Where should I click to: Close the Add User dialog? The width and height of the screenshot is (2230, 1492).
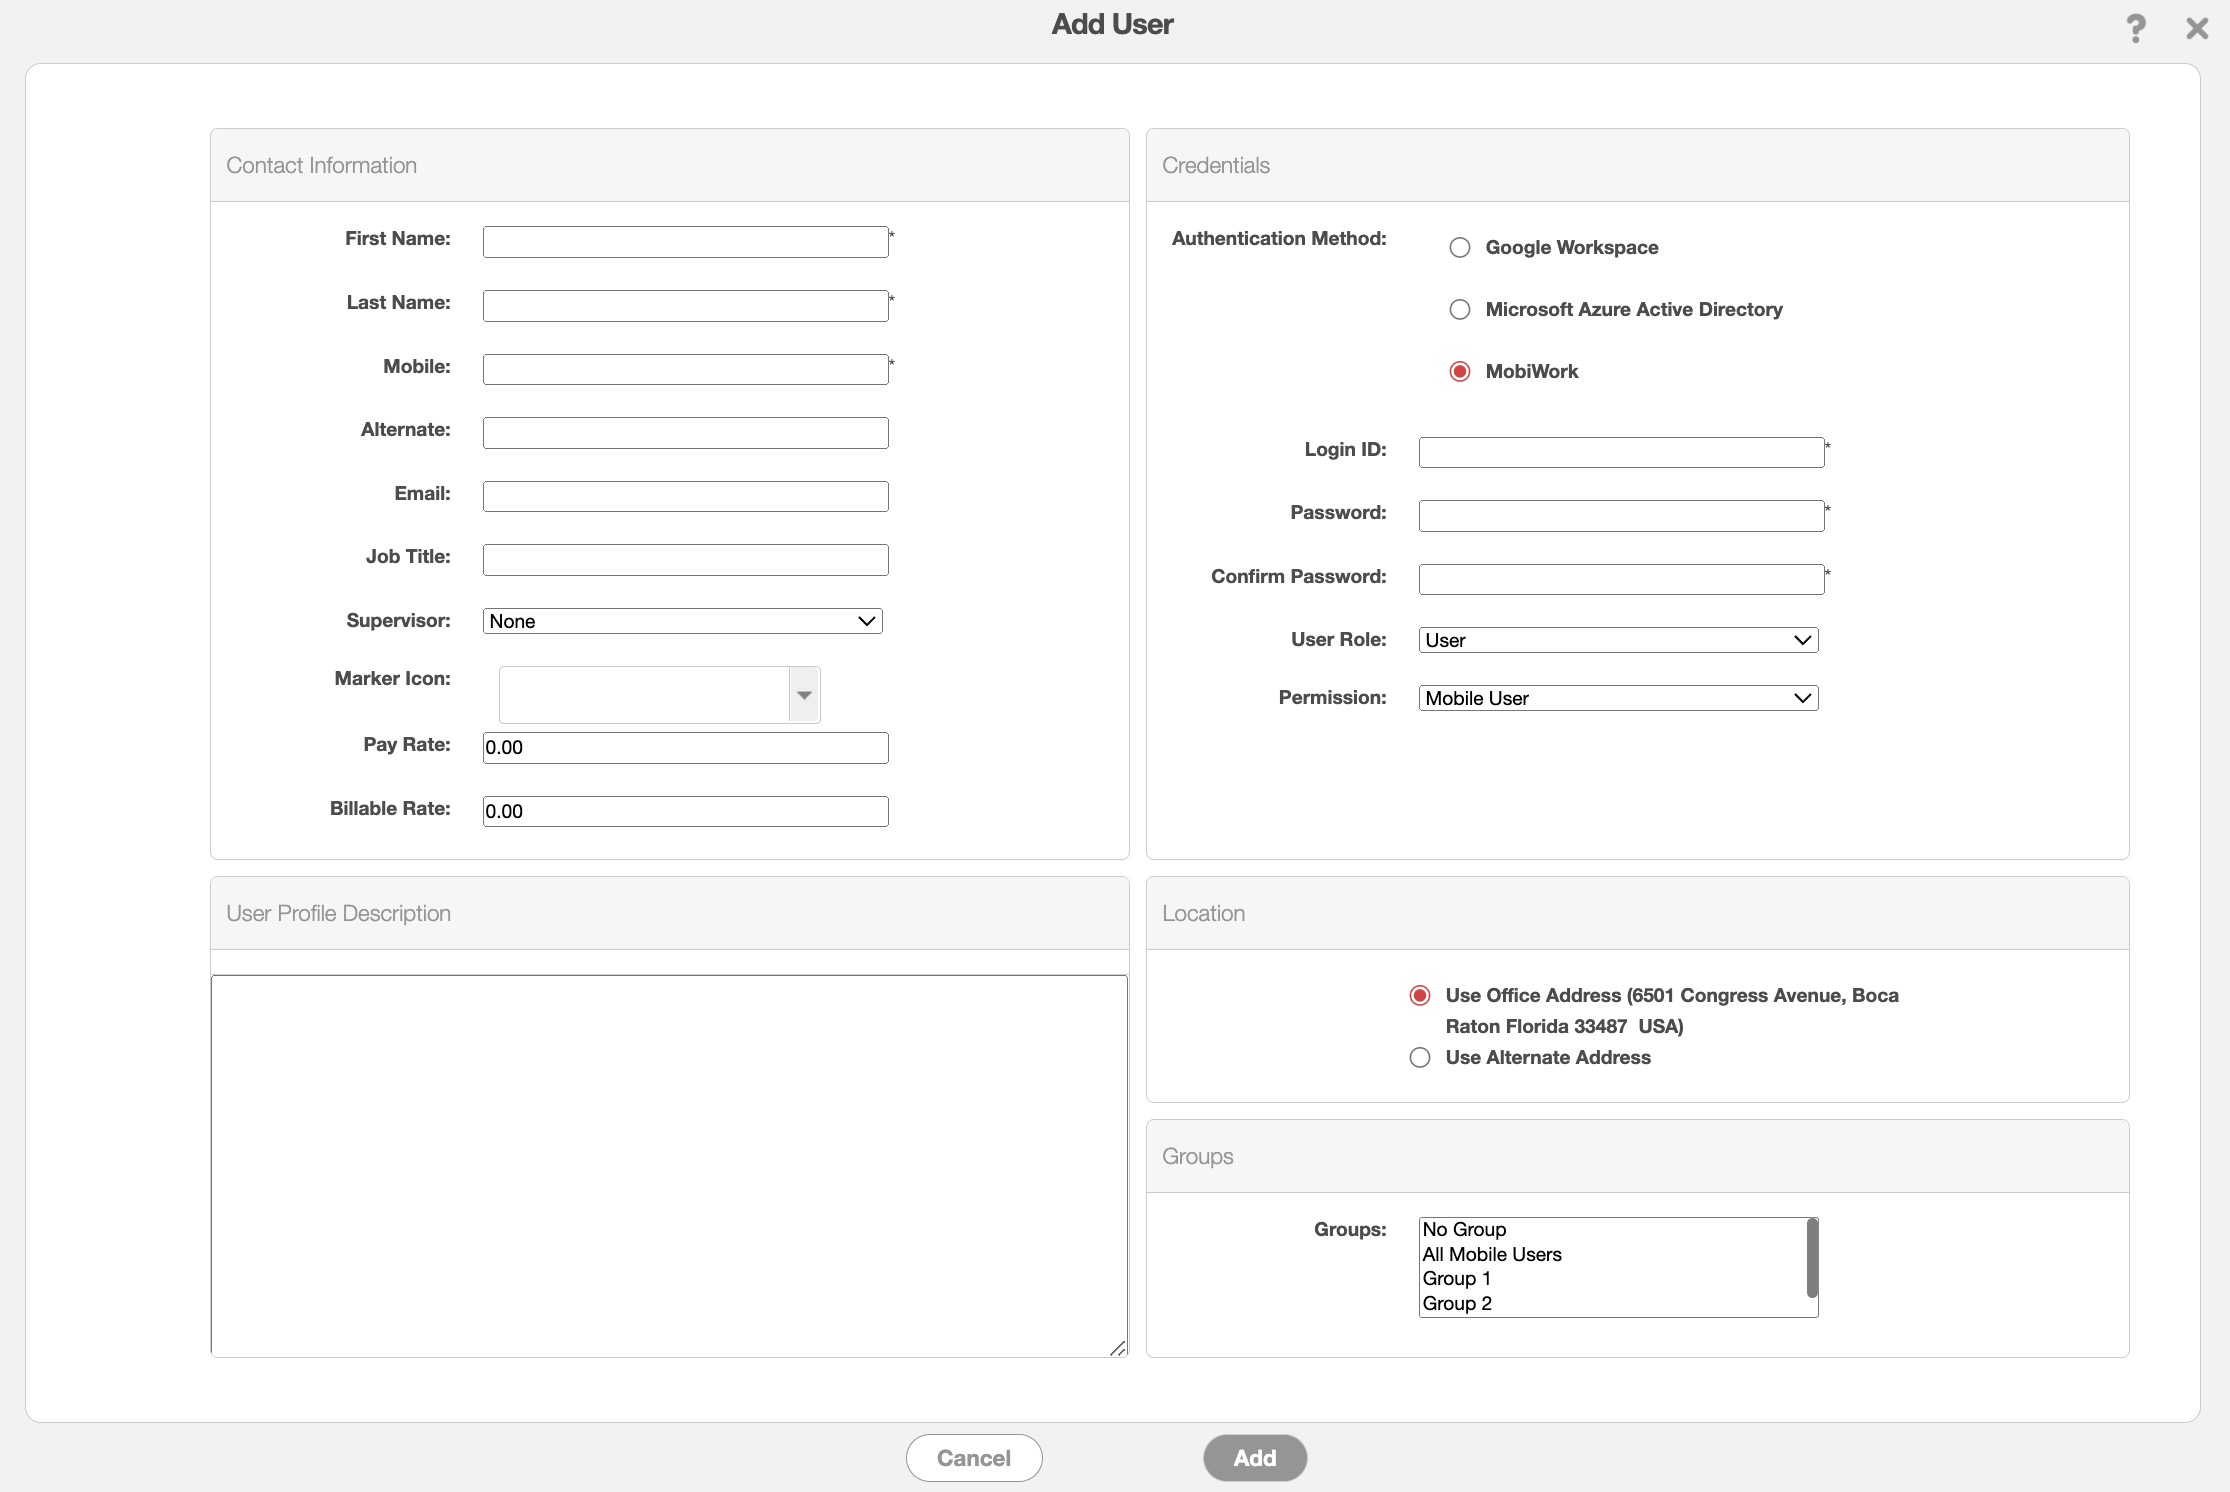[x=2196, y=28]
